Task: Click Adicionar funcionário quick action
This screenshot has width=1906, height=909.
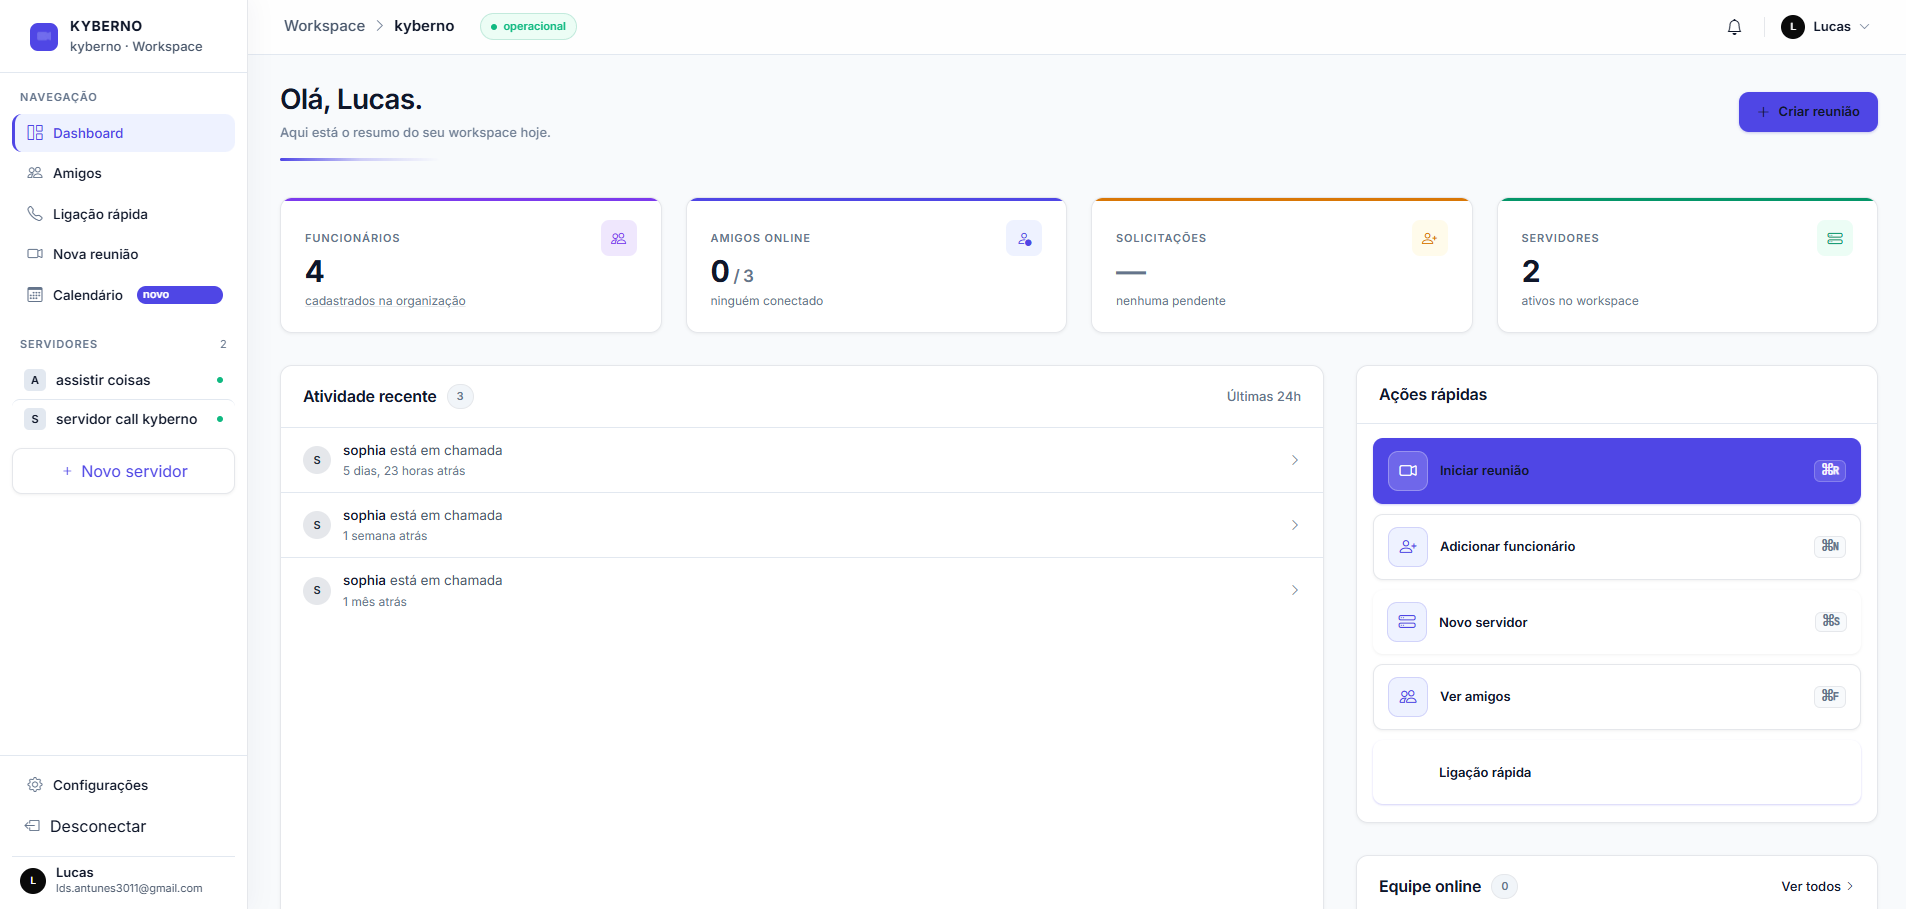Action: point(1617,547)
